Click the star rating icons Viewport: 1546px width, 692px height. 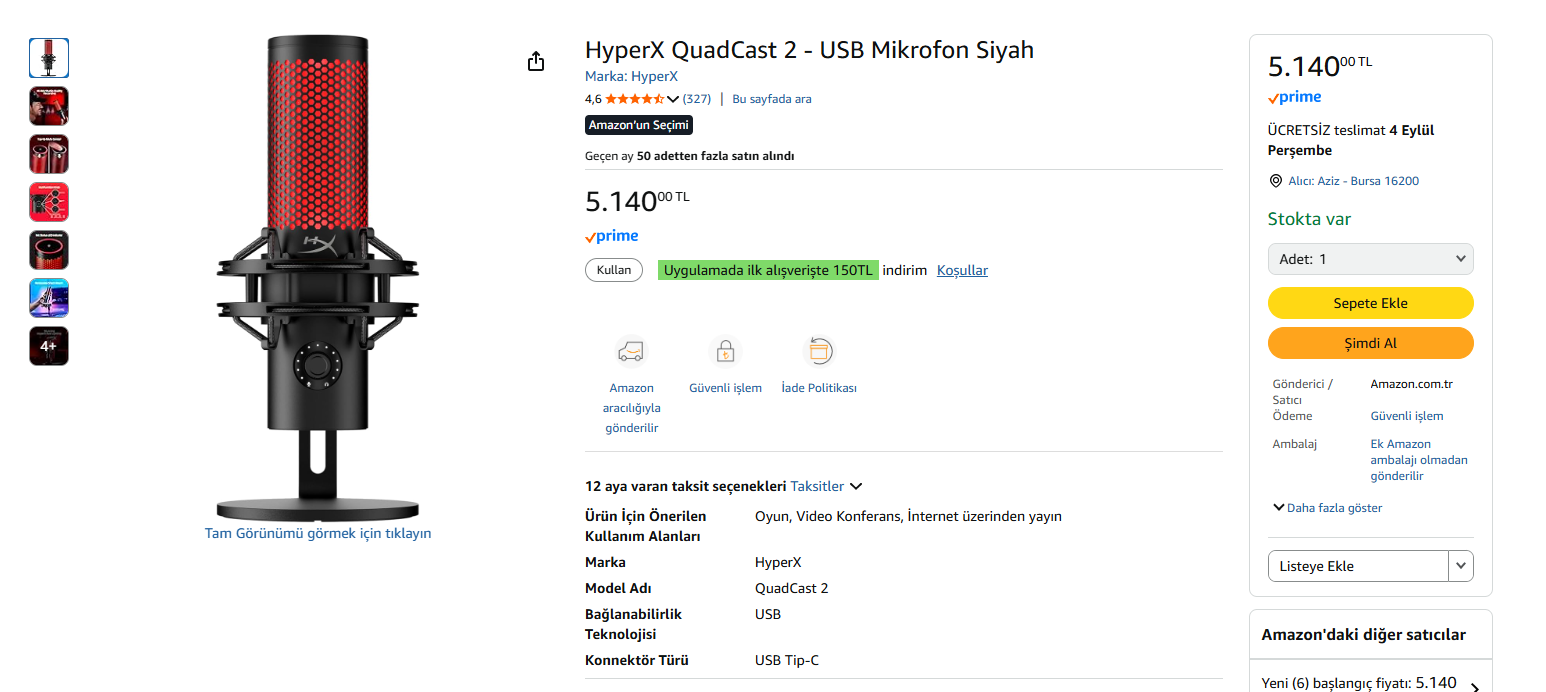click(x=634, y=99)
